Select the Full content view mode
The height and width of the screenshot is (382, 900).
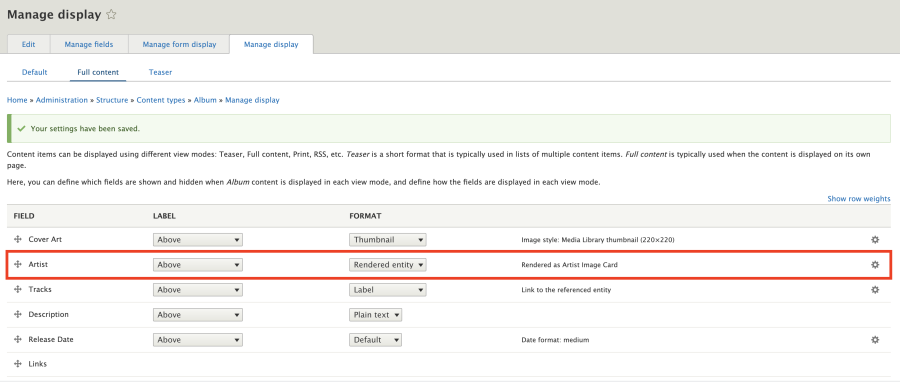pos(98,72)
